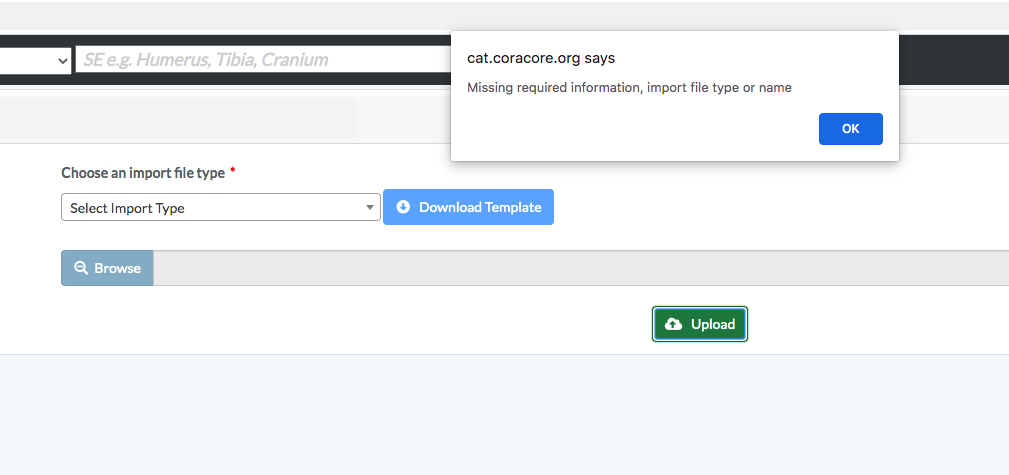Click the red required asterisk
1009x475 pixels.
(x=233, y=171)
